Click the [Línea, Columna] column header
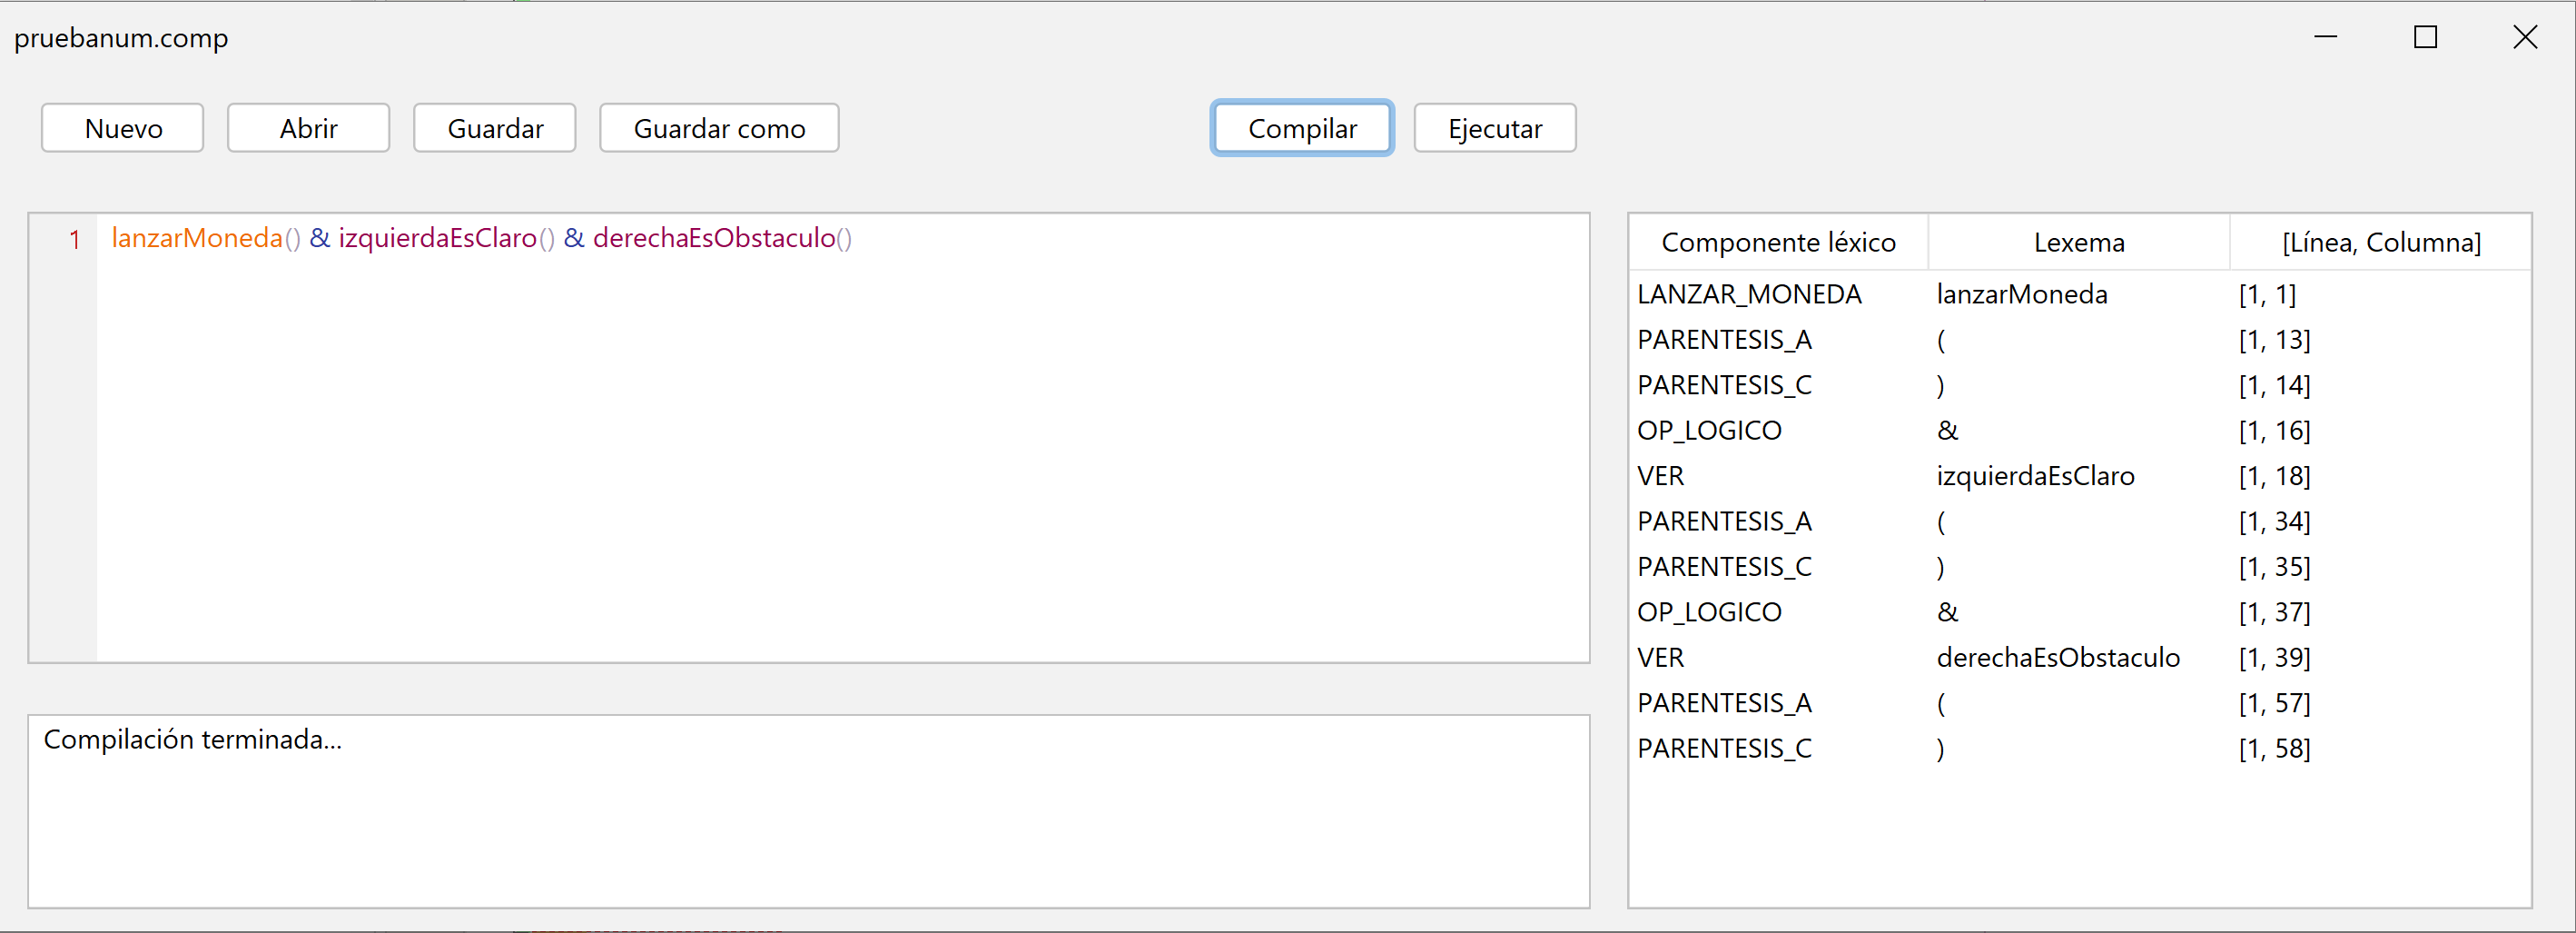This screenshot has height=933, width=2576. 2381,242
